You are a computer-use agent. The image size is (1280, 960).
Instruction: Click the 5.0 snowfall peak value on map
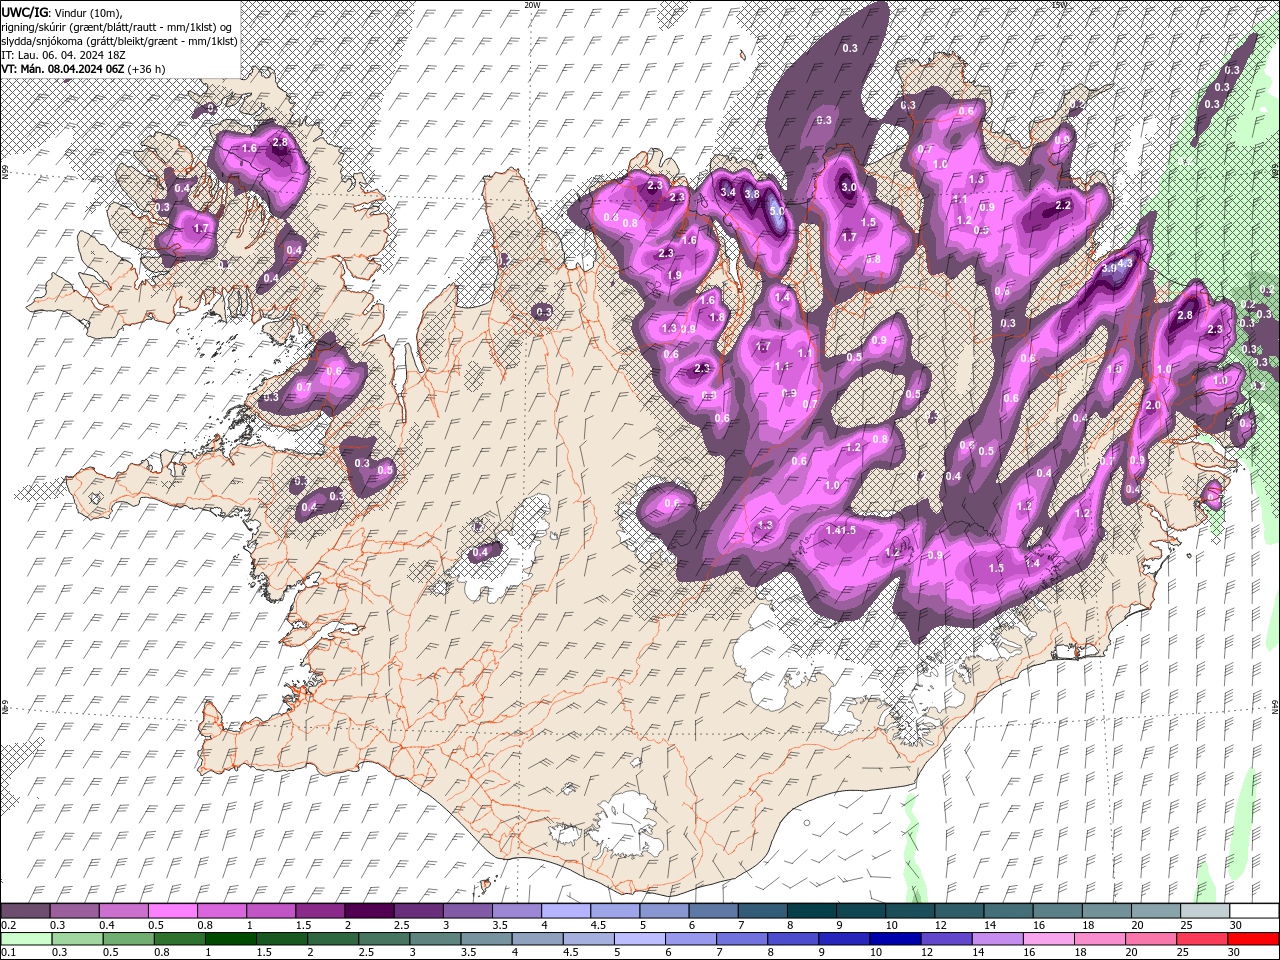pos(777,212)
